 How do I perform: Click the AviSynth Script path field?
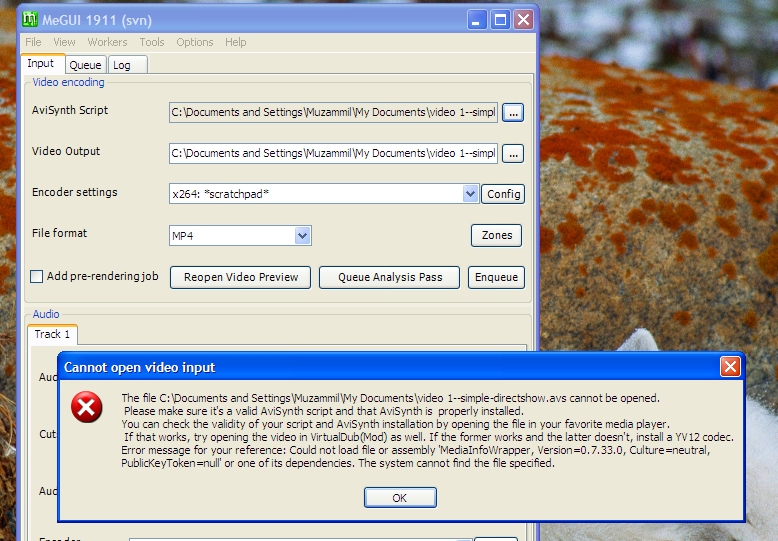tap(333, 113)
